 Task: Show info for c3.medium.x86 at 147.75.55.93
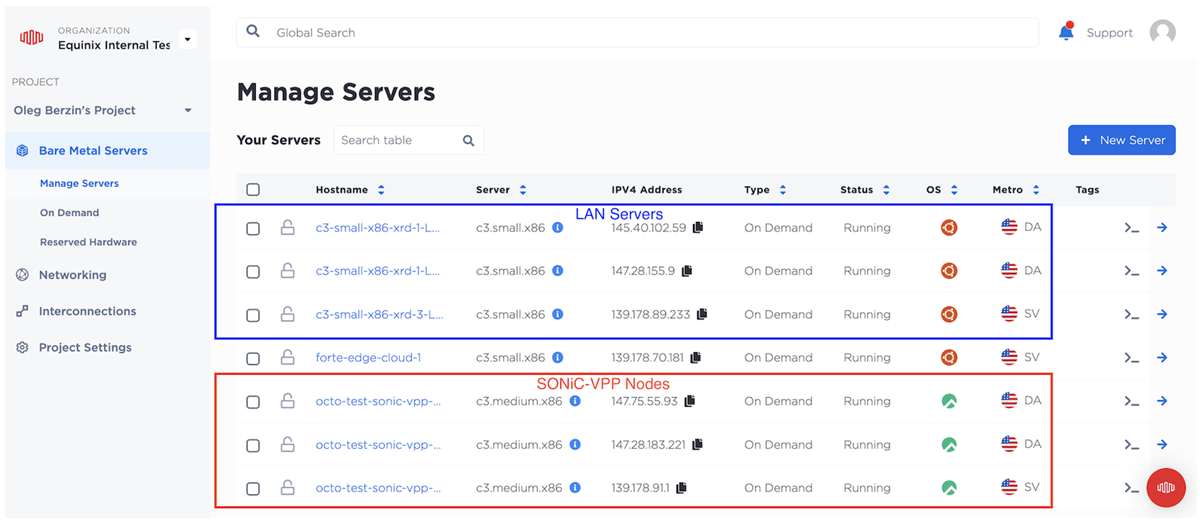575,402
